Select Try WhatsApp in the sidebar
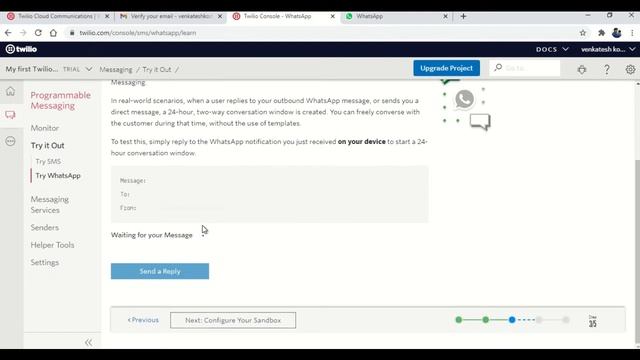This screenshot has height=360, width=640. (x=58, y=176)
